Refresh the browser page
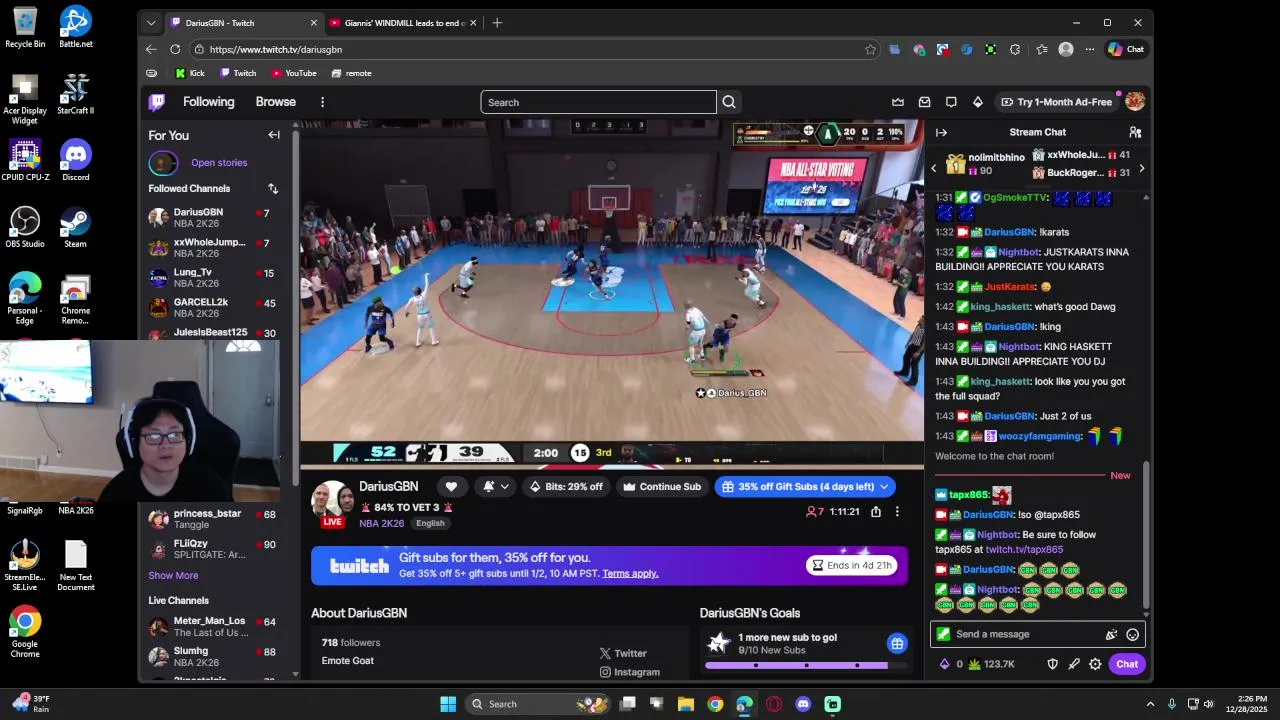1280x720 pixels. tap(175, 49)
